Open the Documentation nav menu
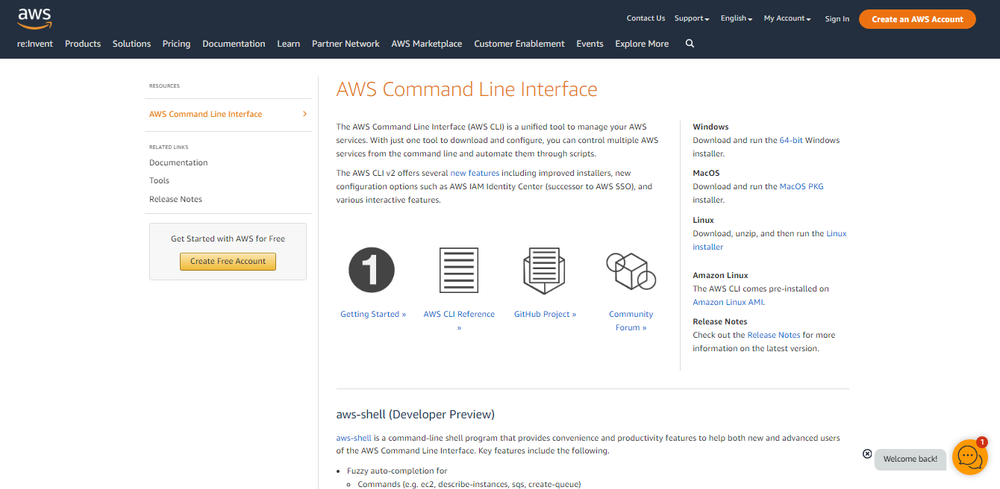1000x489 pixels. coord(233,43)
